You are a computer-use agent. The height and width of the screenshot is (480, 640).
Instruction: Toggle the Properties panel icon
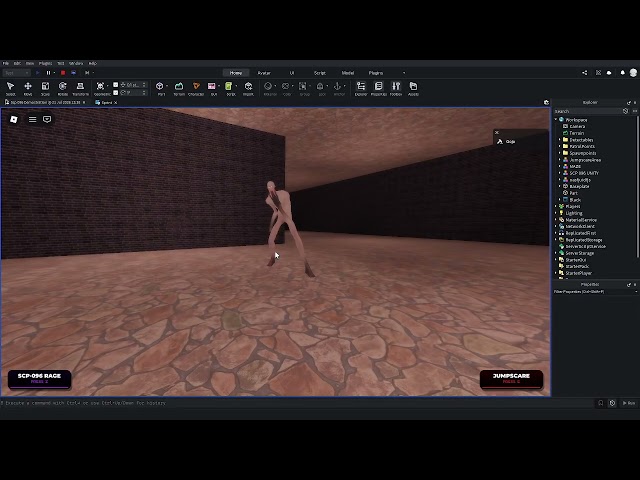tap(378, 89)
